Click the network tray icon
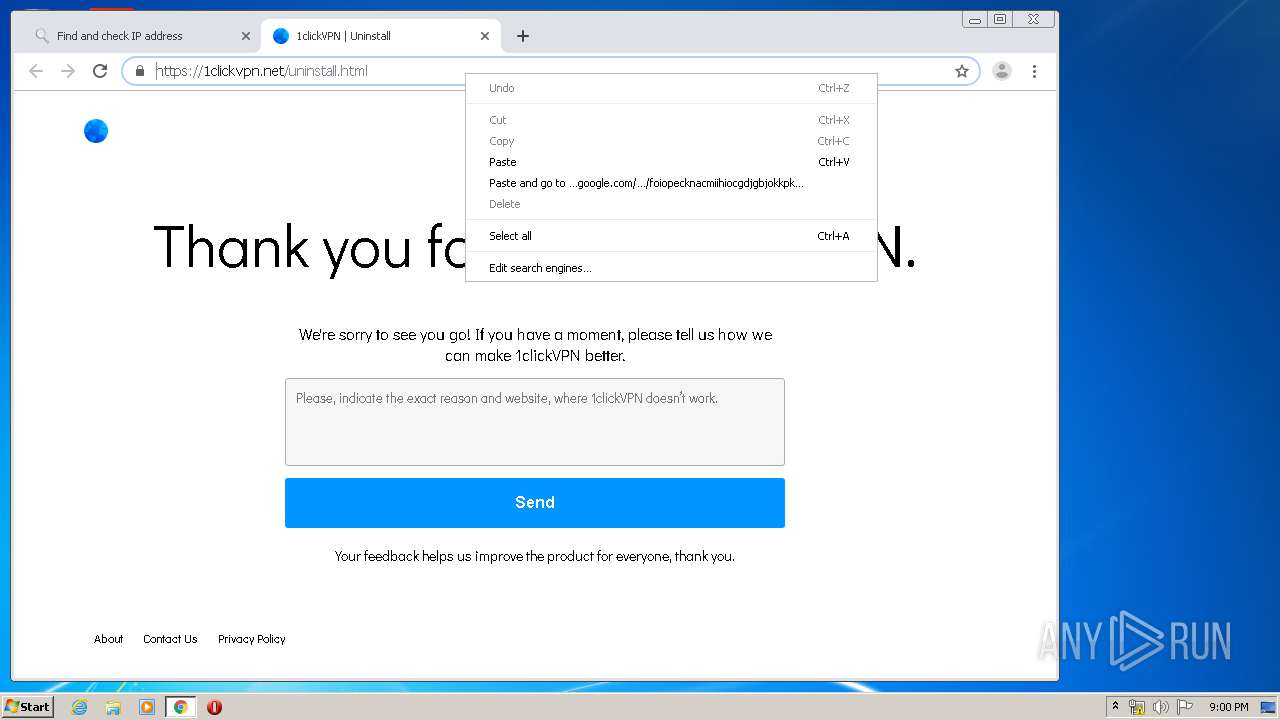 (x=1137, y=707)
